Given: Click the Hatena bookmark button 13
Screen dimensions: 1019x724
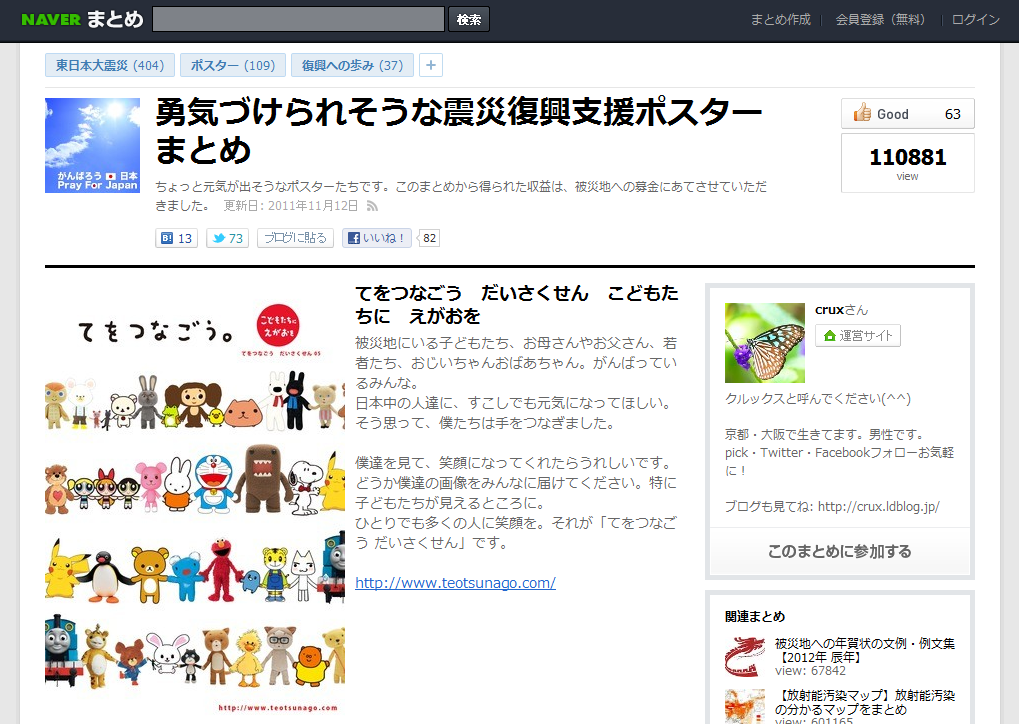Looking at the screenshot, I should (x=176, y=238).
